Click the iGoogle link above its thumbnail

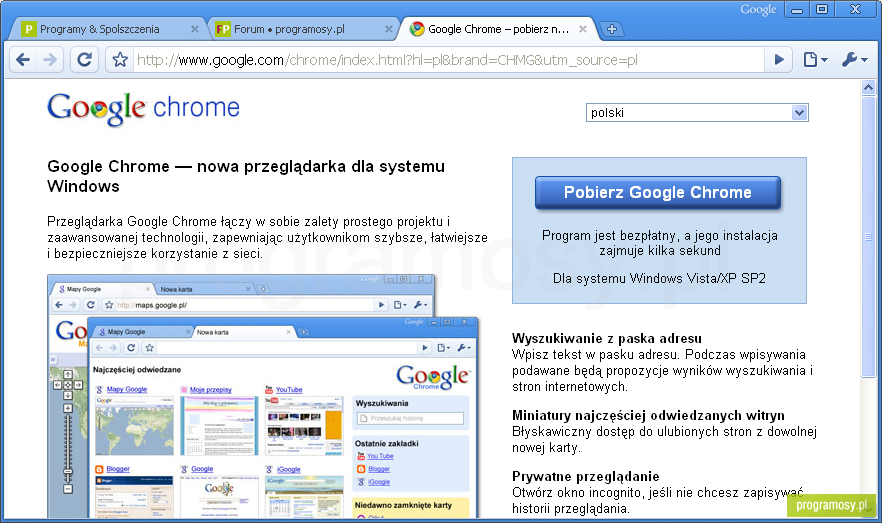(289, 469)
